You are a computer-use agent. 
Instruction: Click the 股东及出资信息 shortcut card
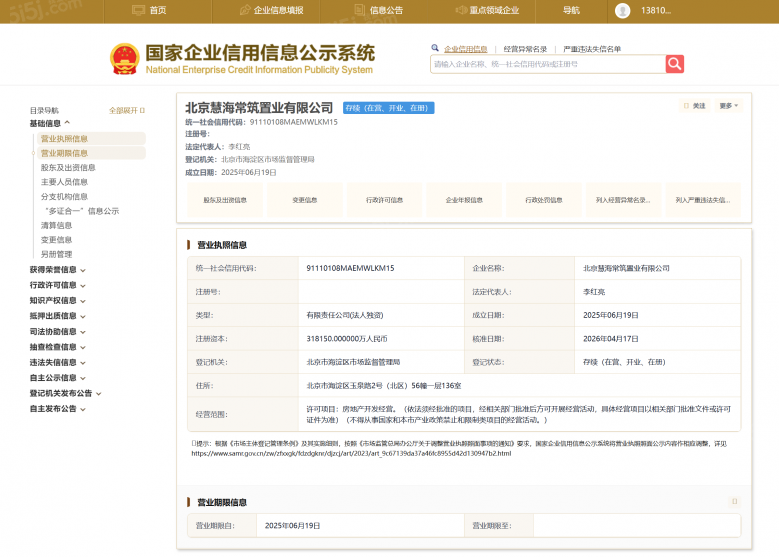(225, 200)
